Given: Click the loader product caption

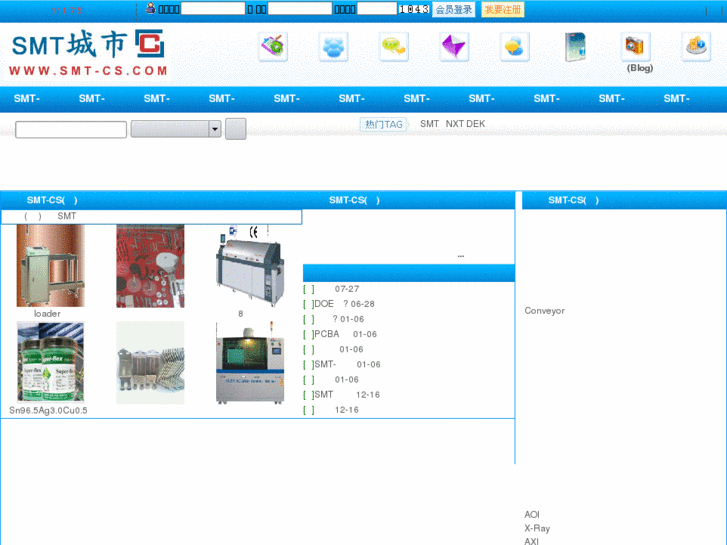Looking at the screenshot, I should 47,314.
